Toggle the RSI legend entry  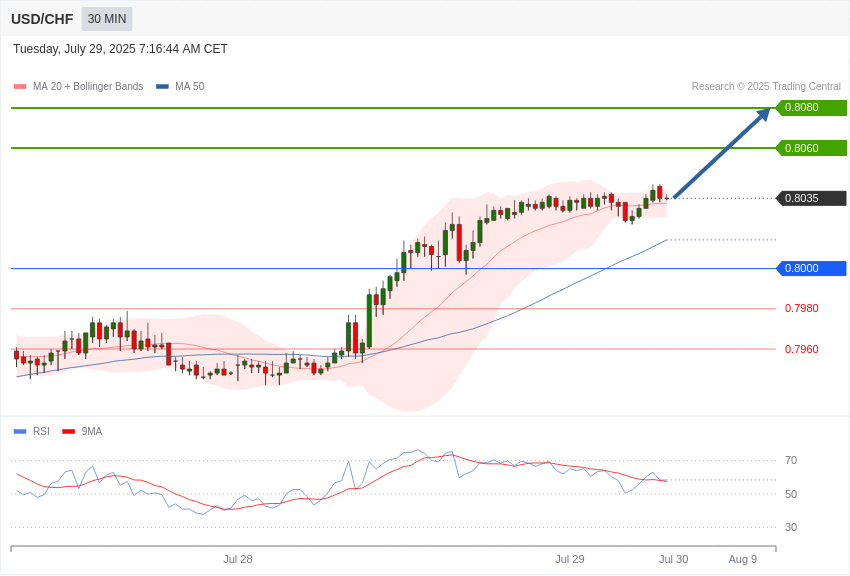31,431
